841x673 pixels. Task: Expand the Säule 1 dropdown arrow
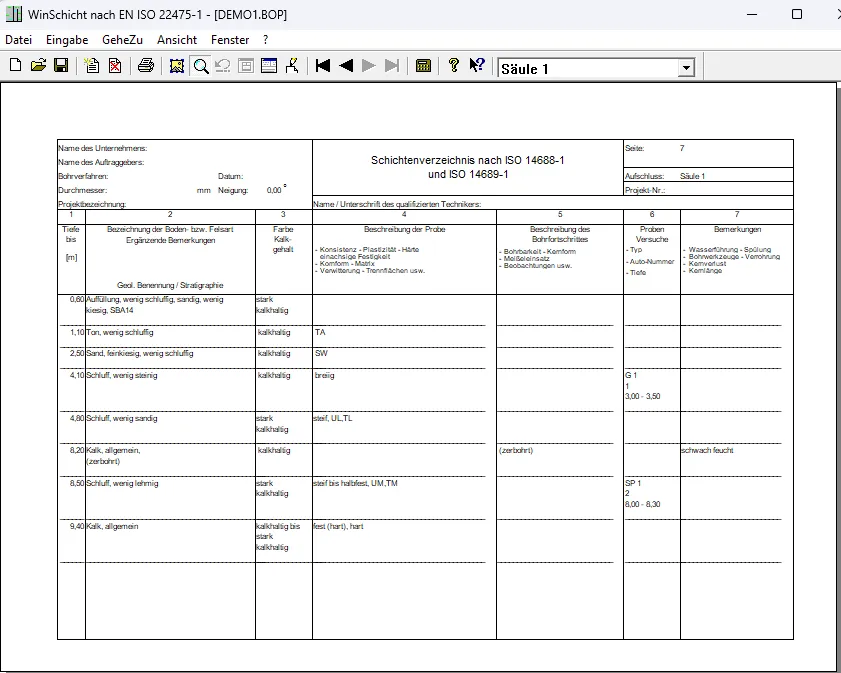(685, 68)
